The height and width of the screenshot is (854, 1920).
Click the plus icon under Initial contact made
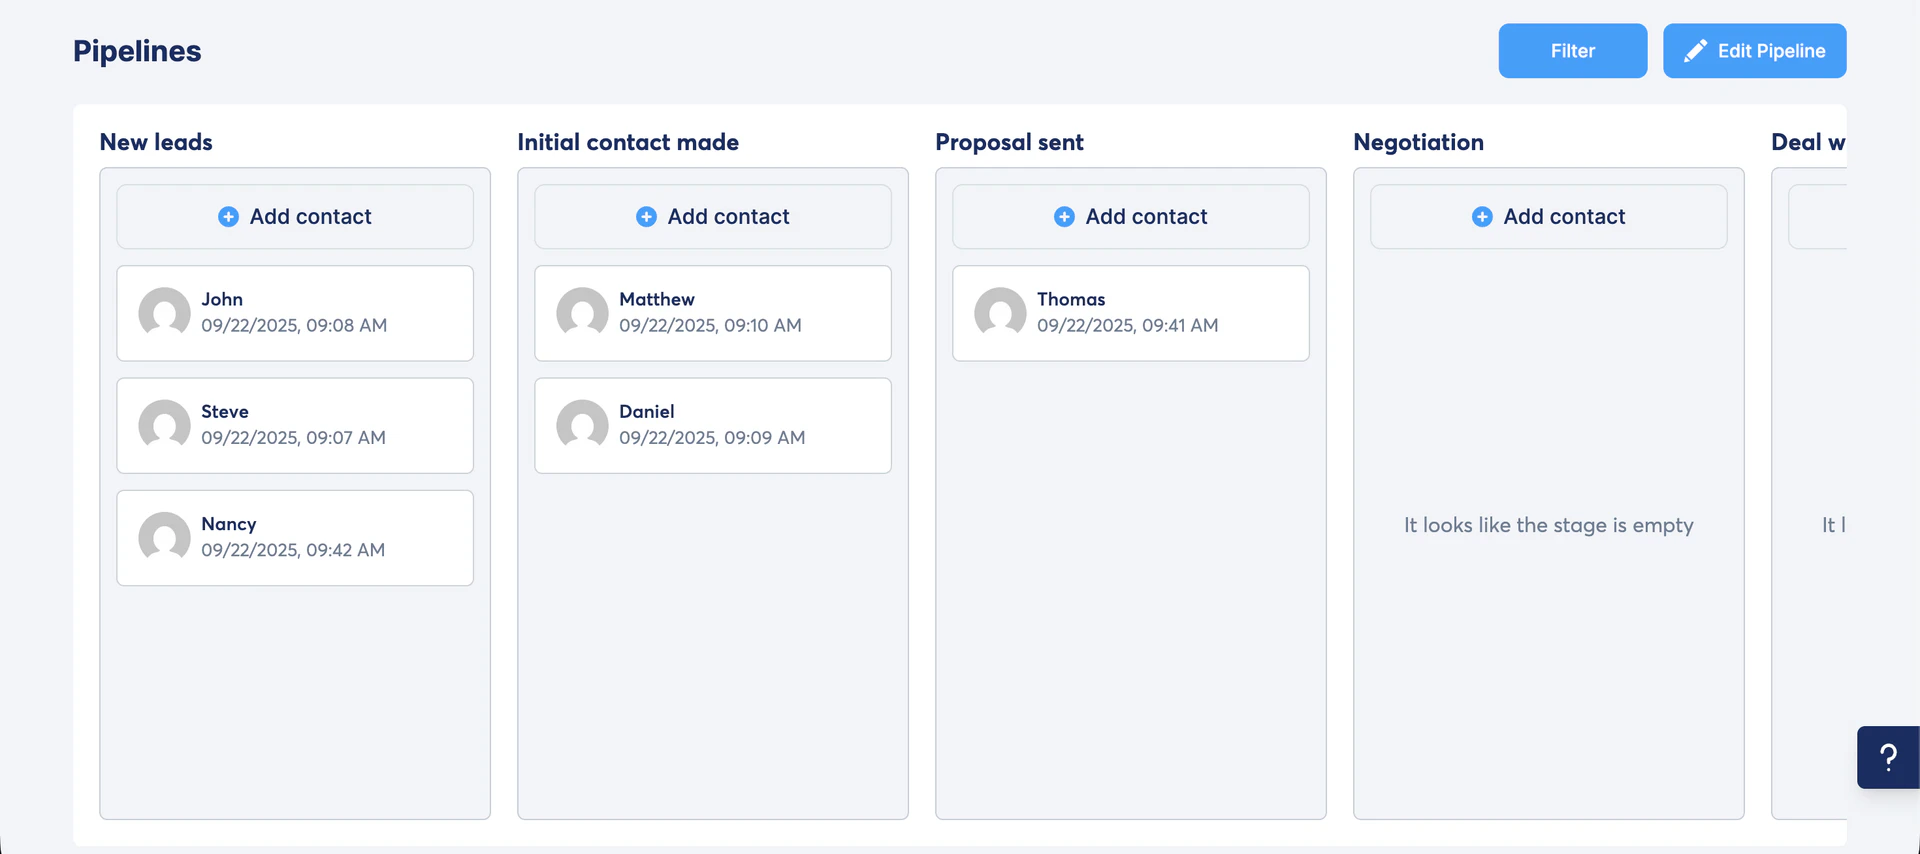pos(646,216)
